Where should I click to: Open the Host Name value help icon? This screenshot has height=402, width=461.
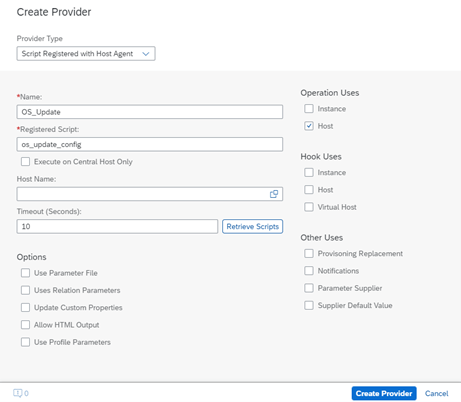274,194
